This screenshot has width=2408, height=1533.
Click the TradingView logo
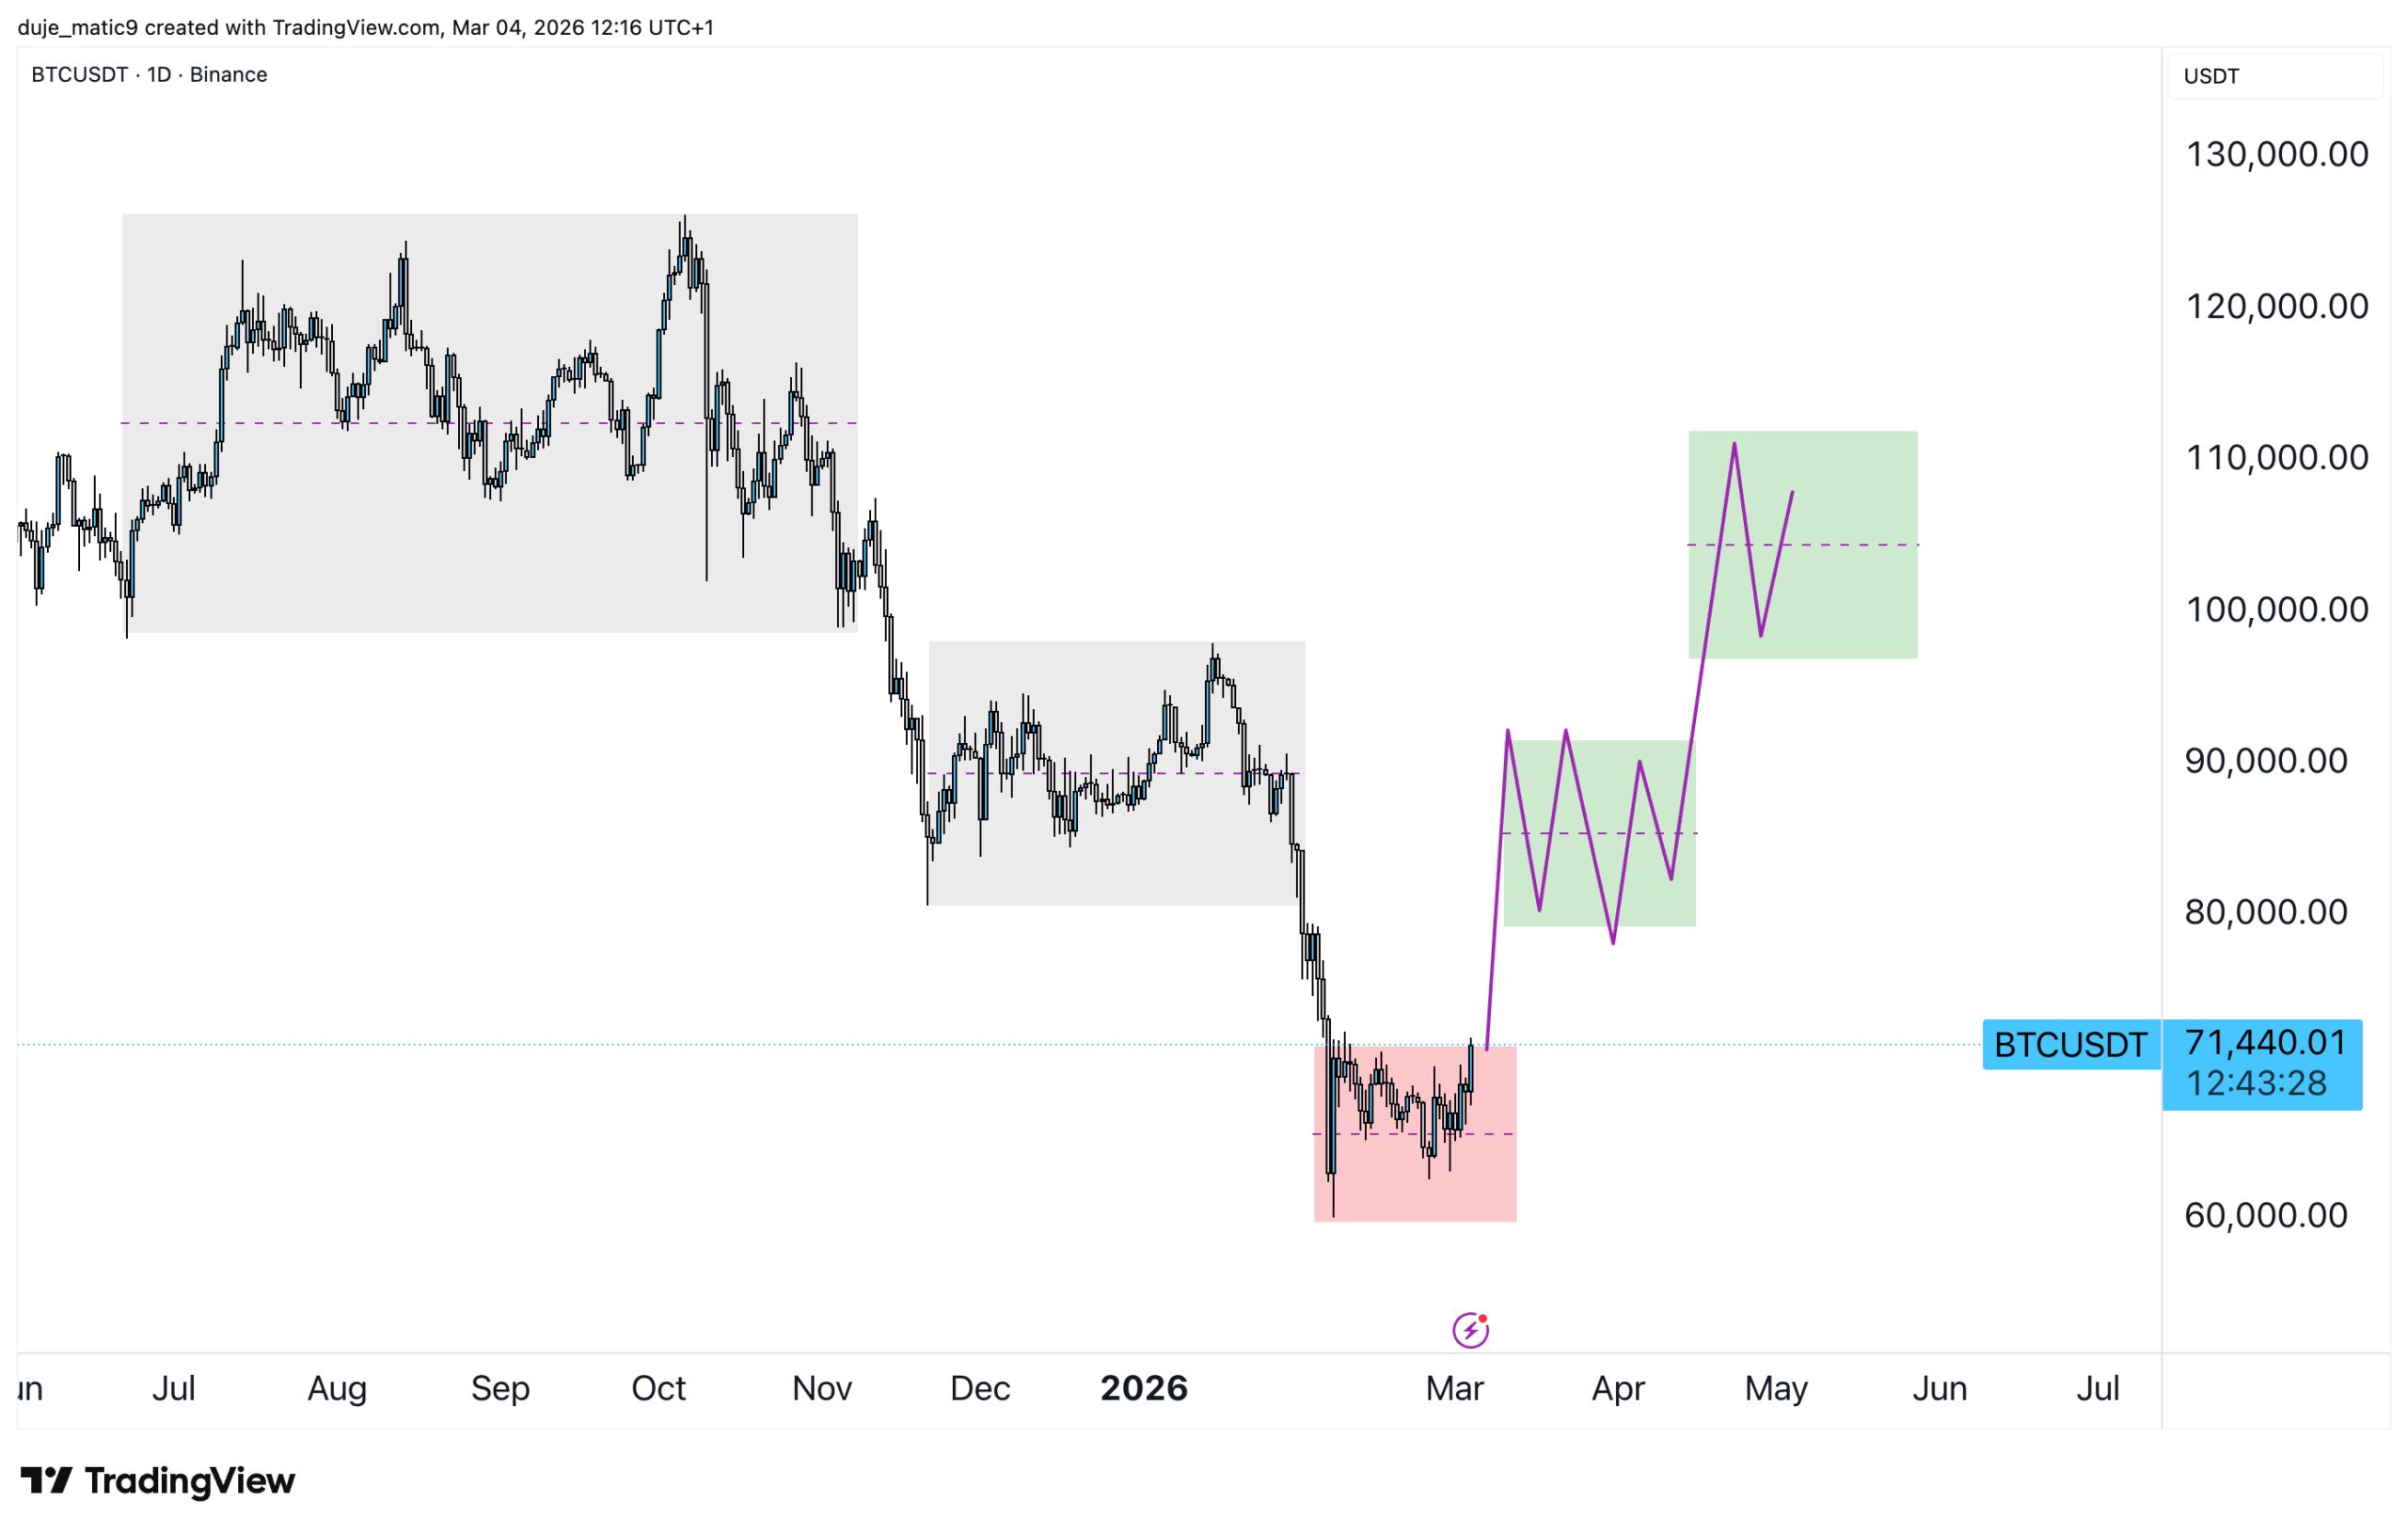pyautogui.click(x=157, y=1481)
